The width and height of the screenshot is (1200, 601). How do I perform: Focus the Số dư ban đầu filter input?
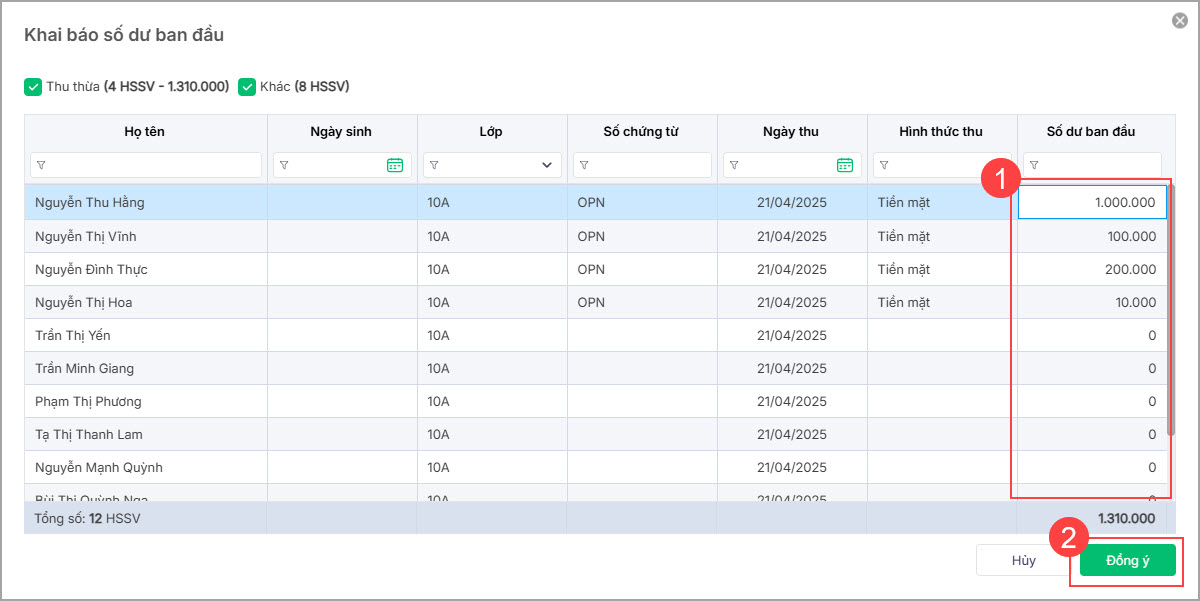[x=1092, y=165]
